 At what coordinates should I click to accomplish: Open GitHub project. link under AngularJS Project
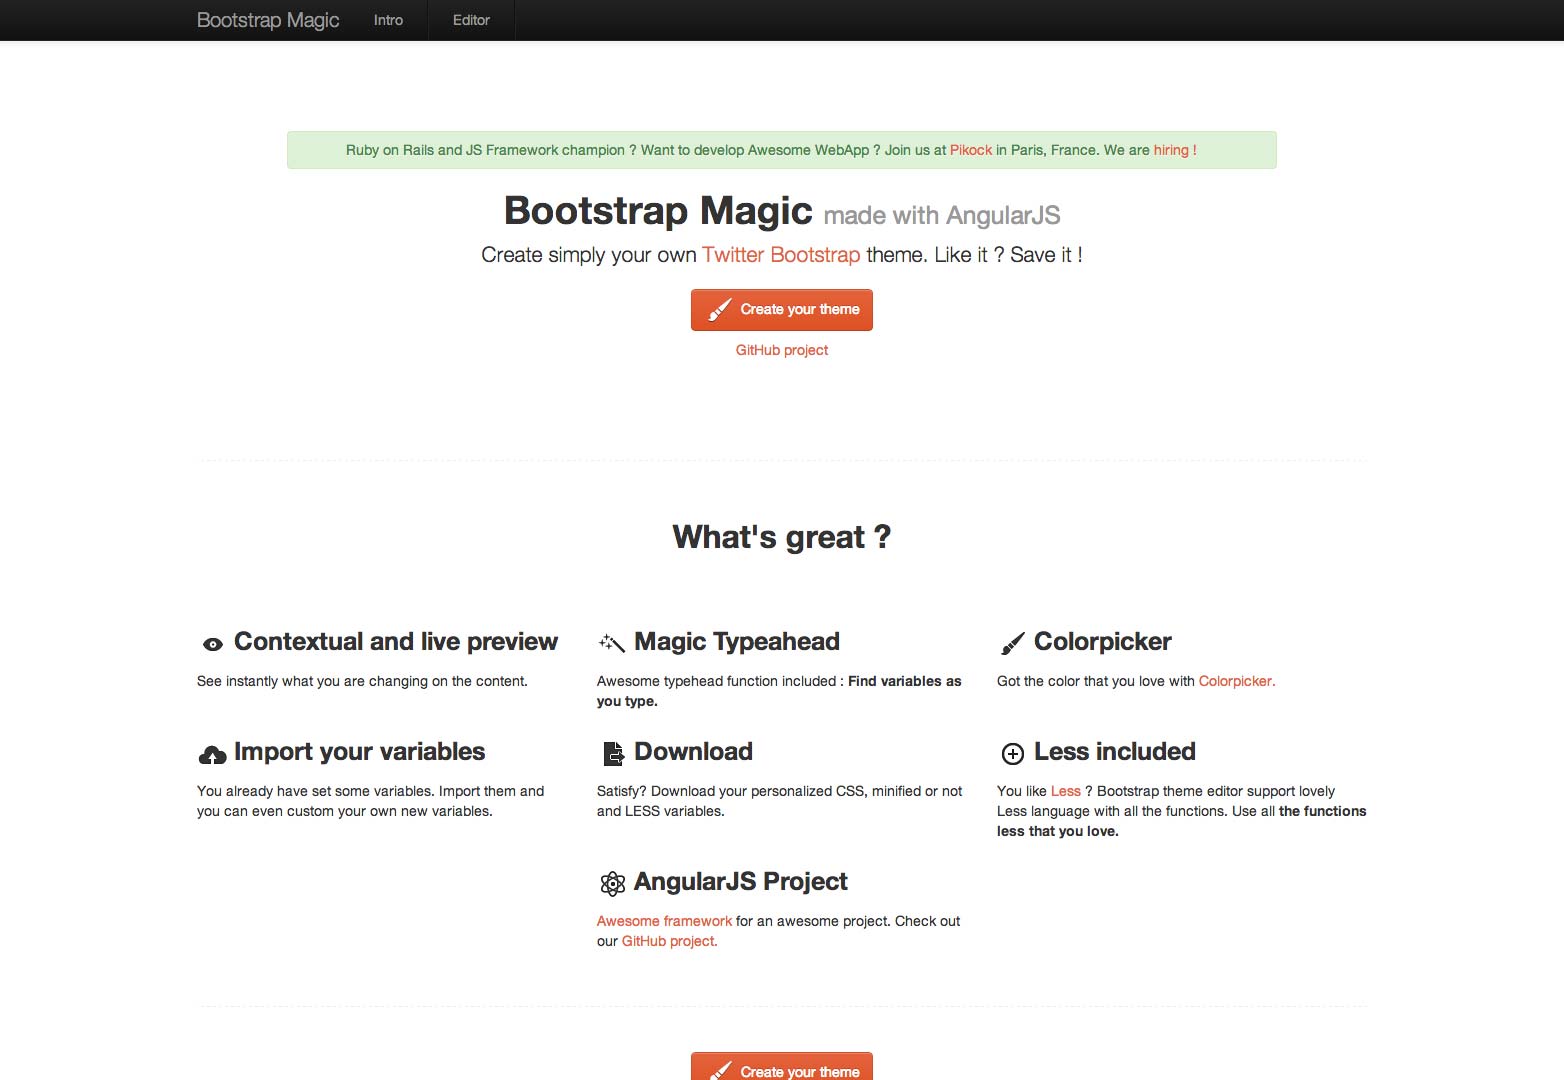pos(670,941)
